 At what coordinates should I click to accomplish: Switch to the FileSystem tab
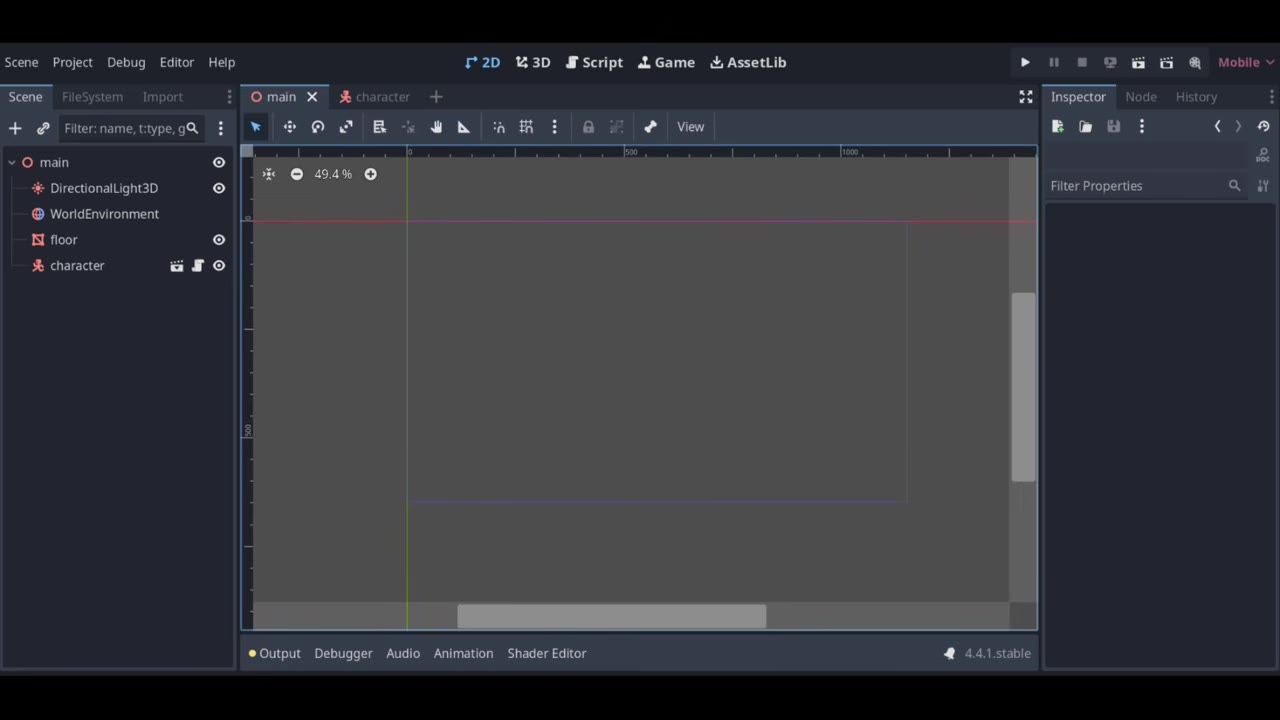[x=92, y=97]
